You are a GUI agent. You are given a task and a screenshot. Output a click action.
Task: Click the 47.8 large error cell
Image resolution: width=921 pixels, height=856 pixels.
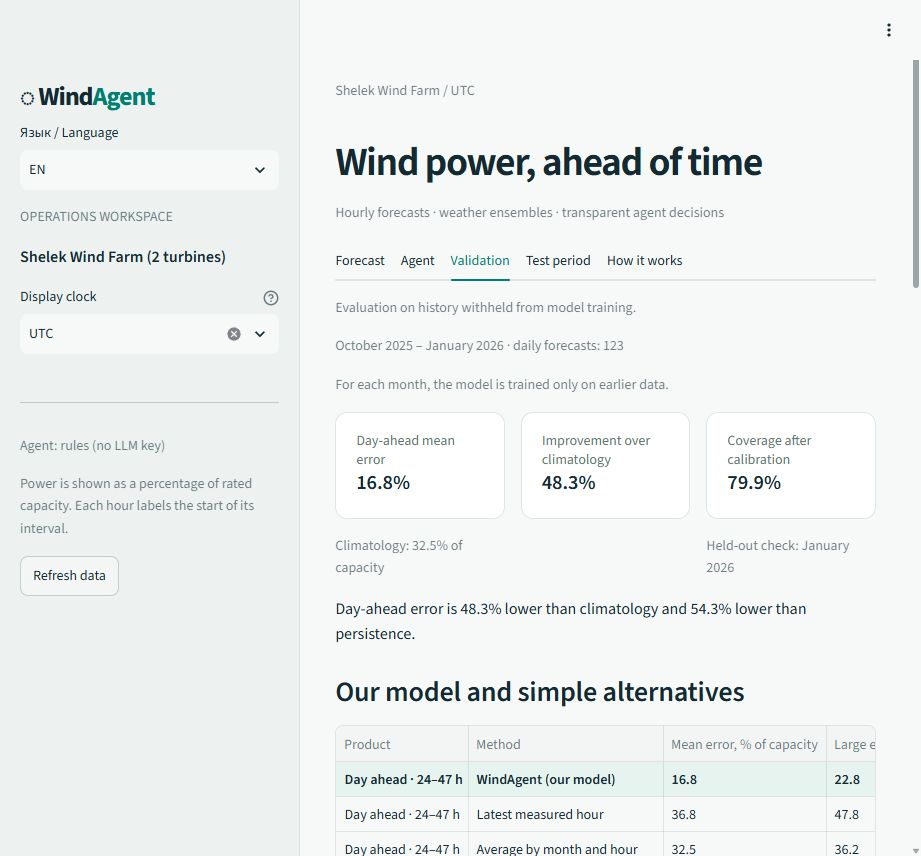click(851, 814)
